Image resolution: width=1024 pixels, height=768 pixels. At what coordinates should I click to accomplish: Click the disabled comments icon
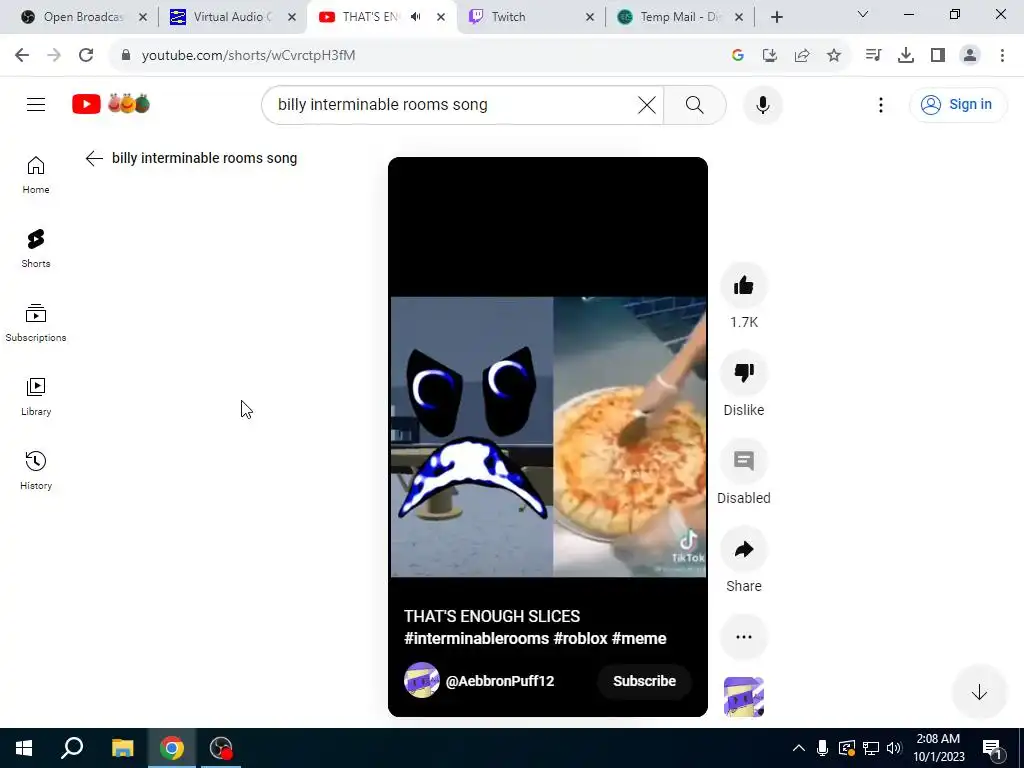(743, 461)
